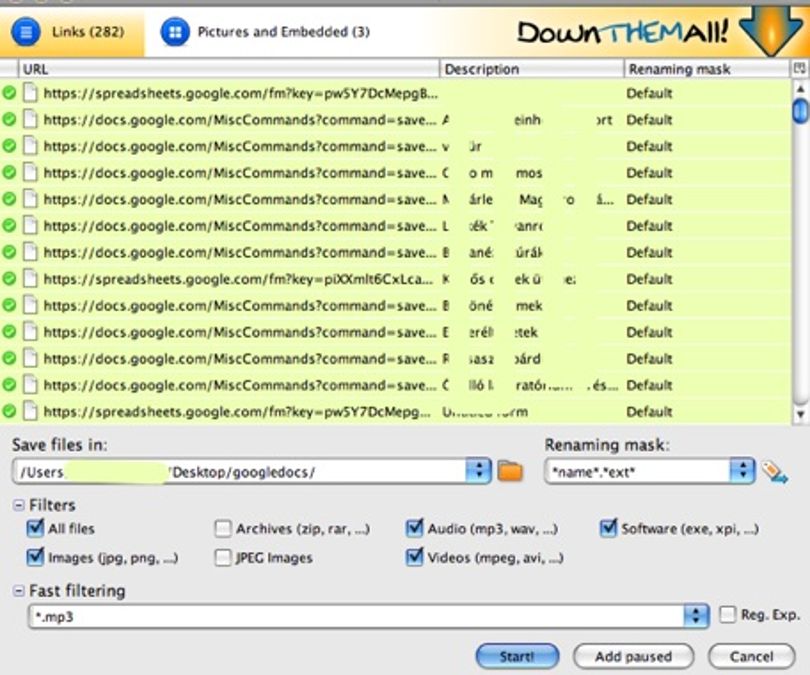
Task: Sort list by the Description column header
Action: (x=532, y=69)
